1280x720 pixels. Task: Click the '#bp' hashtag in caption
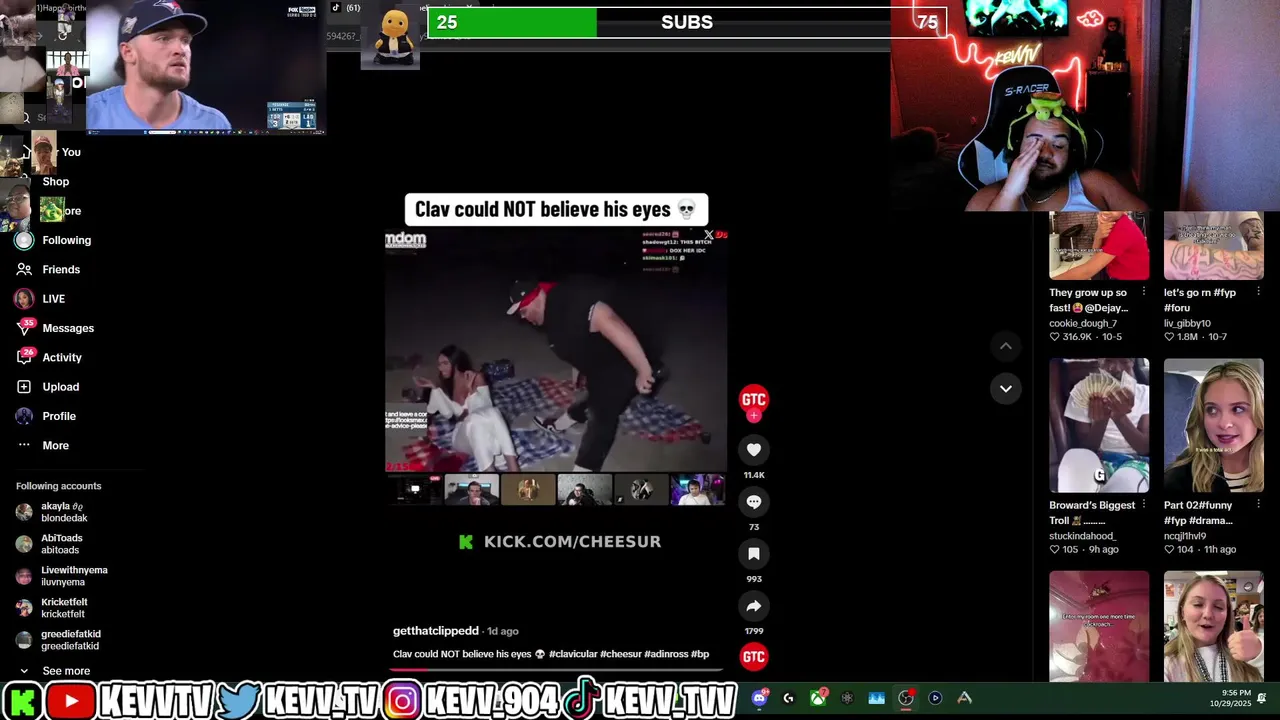(700, 654)
